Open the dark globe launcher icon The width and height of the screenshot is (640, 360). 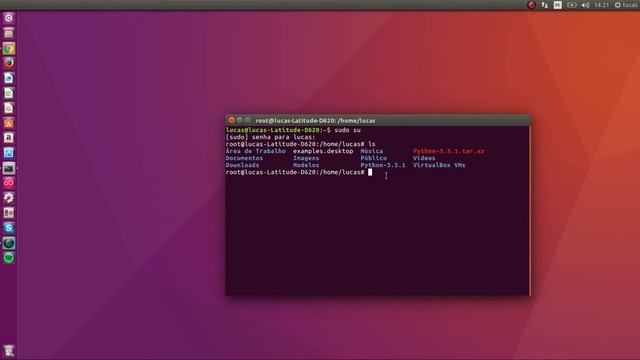click(x=9, y=243)
